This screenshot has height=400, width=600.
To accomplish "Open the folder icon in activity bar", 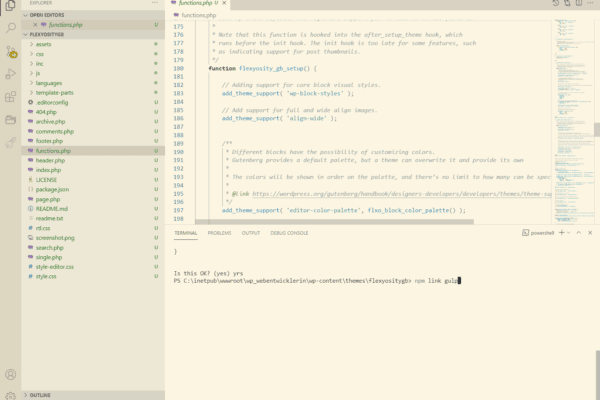I will coord(11,119).
